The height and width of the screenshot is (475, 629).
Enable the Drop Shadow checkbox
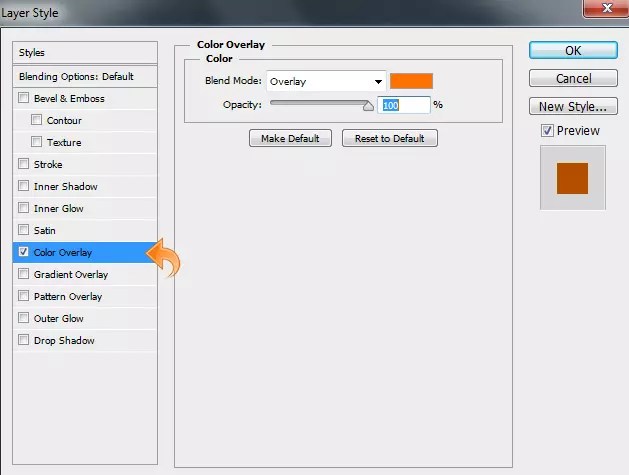pyautogui.click(x=24, y=340)
